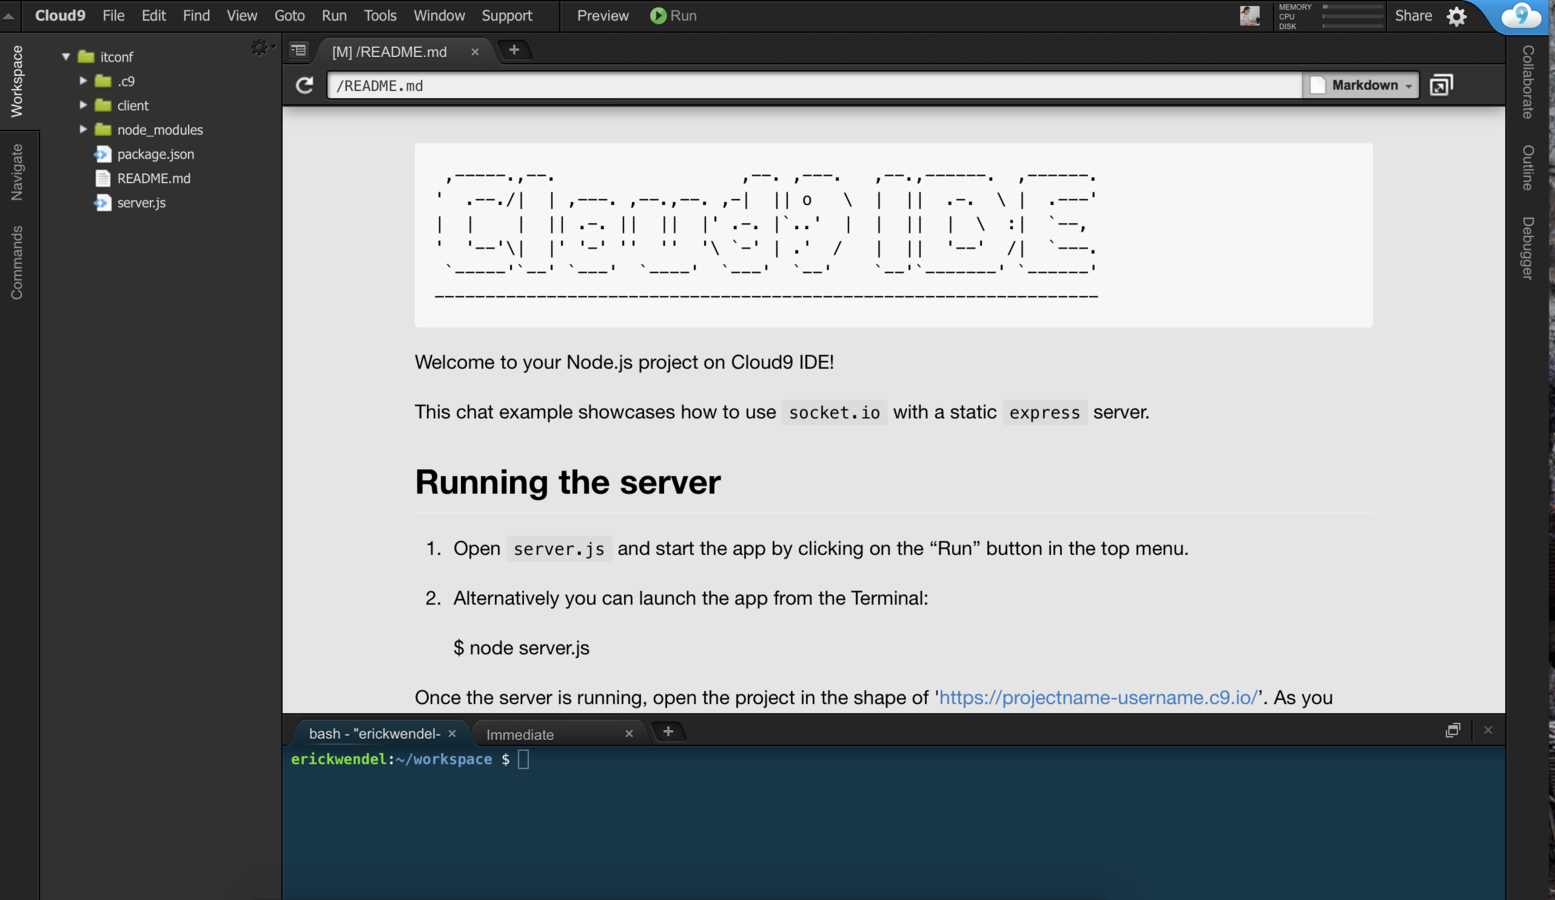1555x900 pixels.
Task: Open the Support menu
Action: [507, 16]
